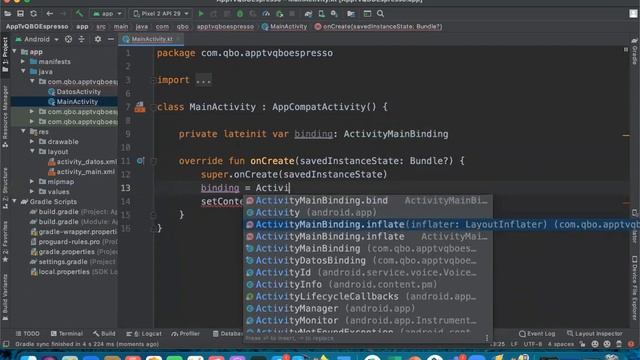Select DatosActivity in project tree
This screenshot has height=360, width=640.
[74, 91]
